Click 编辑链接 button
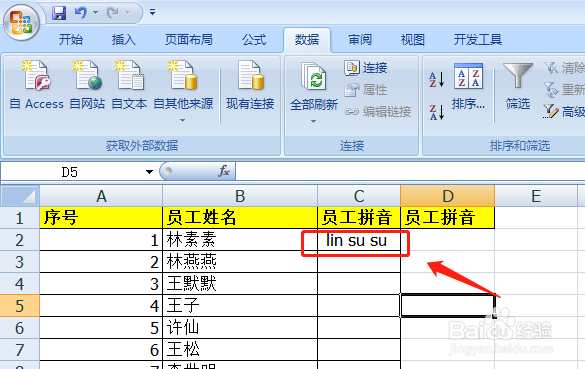 pos(378,111)
